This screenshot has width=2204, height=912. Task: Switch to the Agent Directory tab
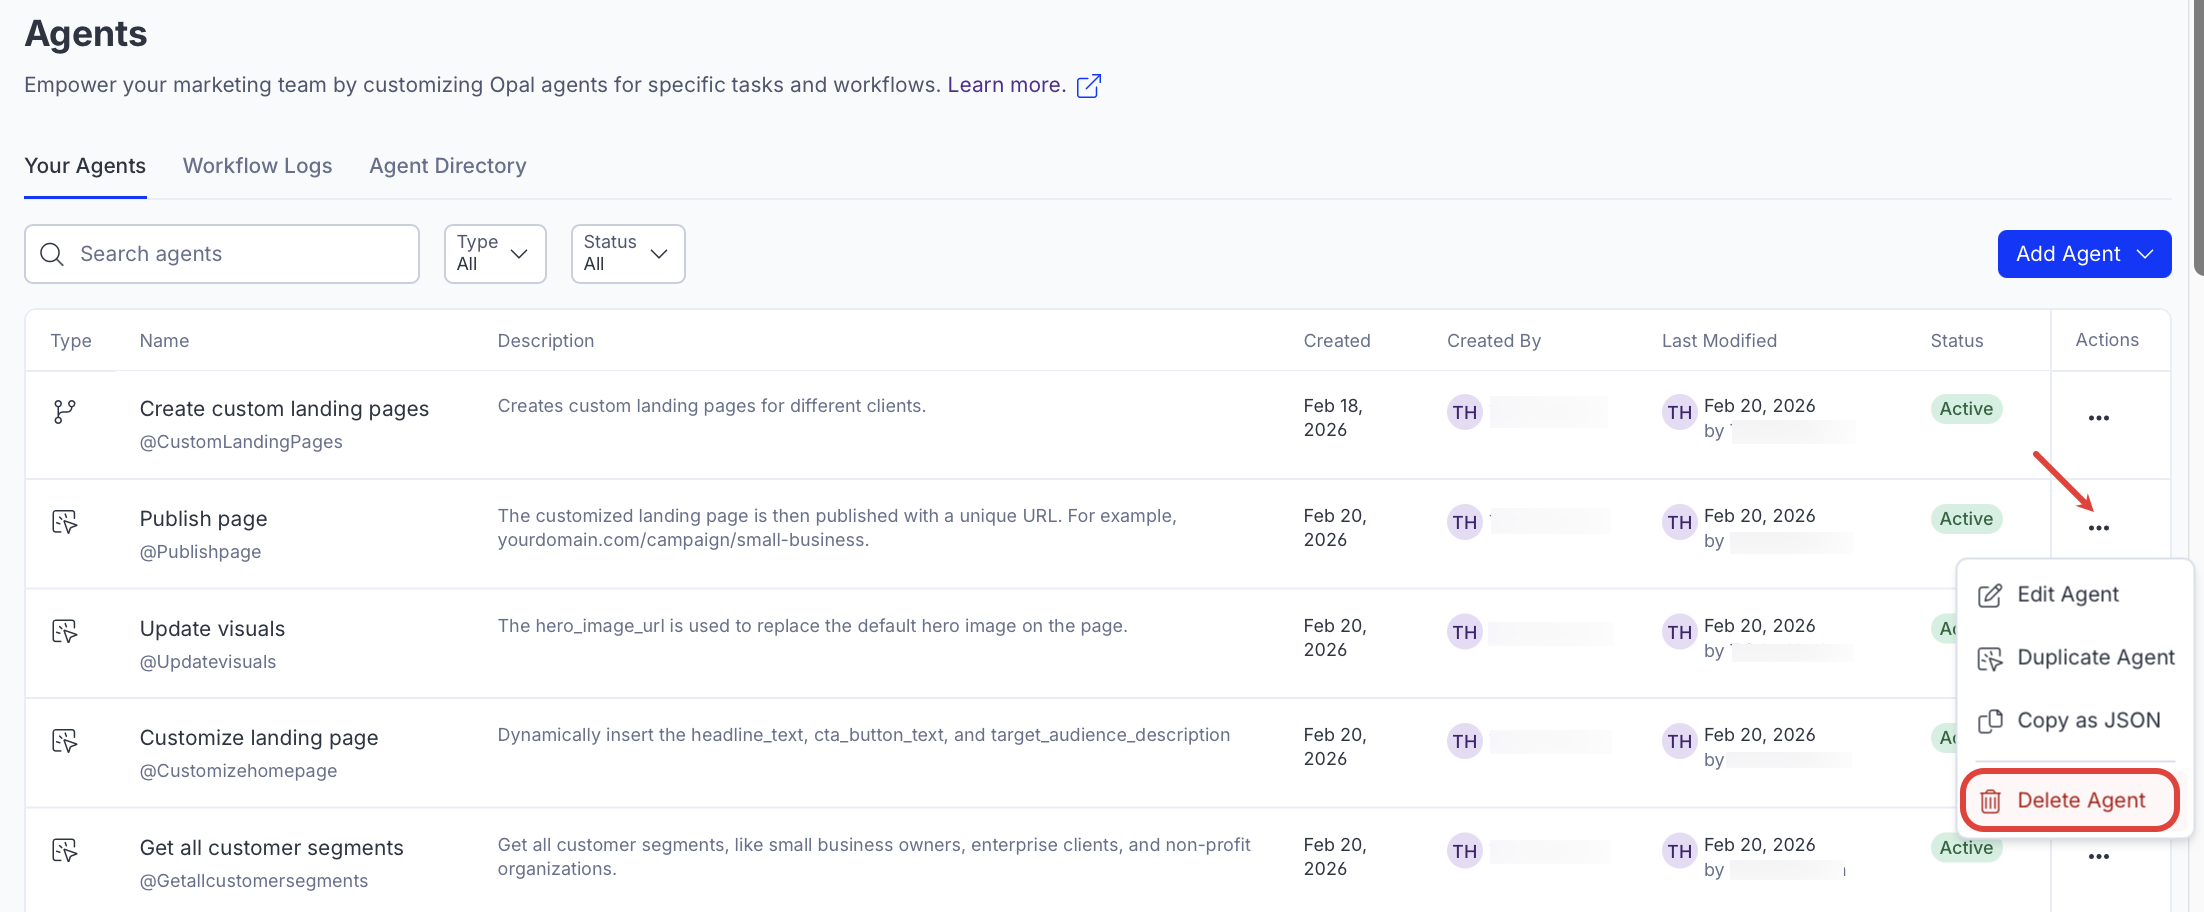[447, 166]
